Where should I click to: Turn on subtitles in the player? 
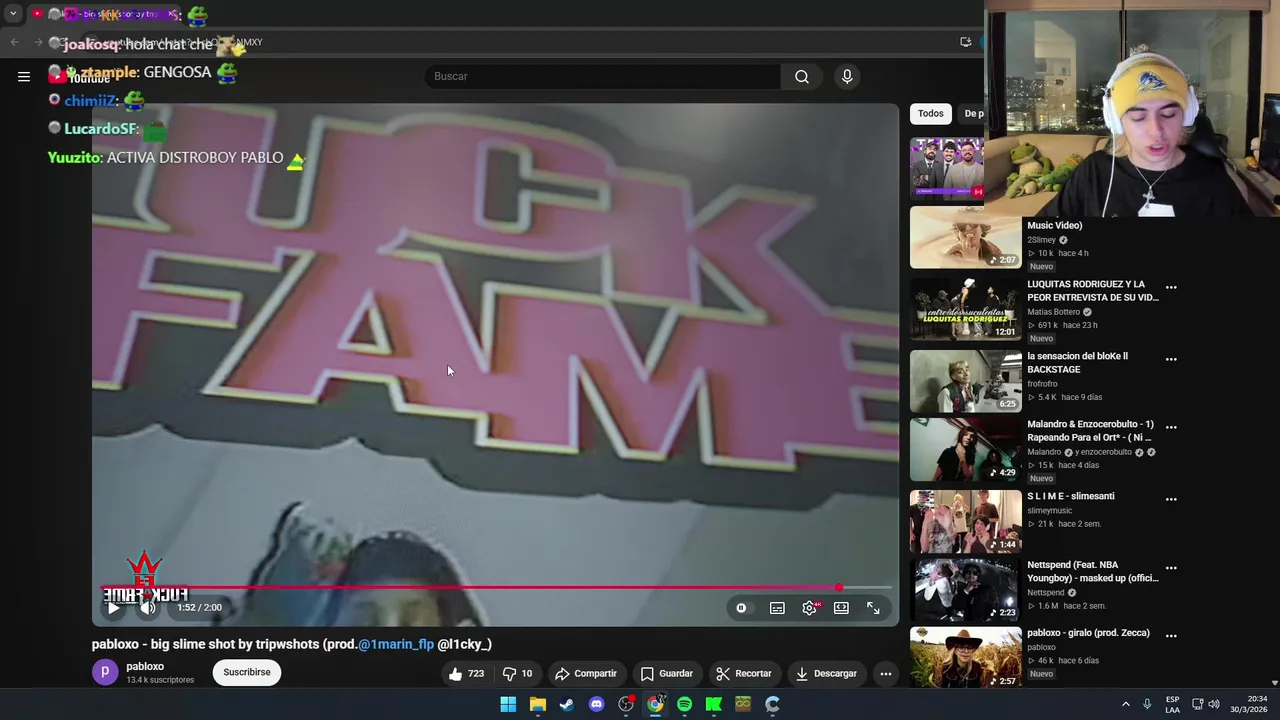tap(777, 608)
